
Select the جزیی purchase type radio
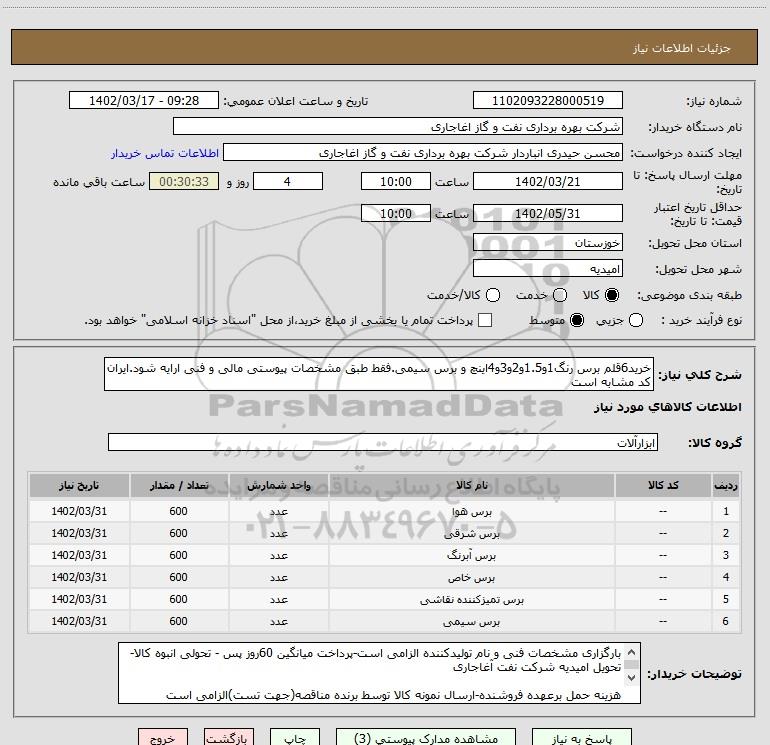click(635, 320)
